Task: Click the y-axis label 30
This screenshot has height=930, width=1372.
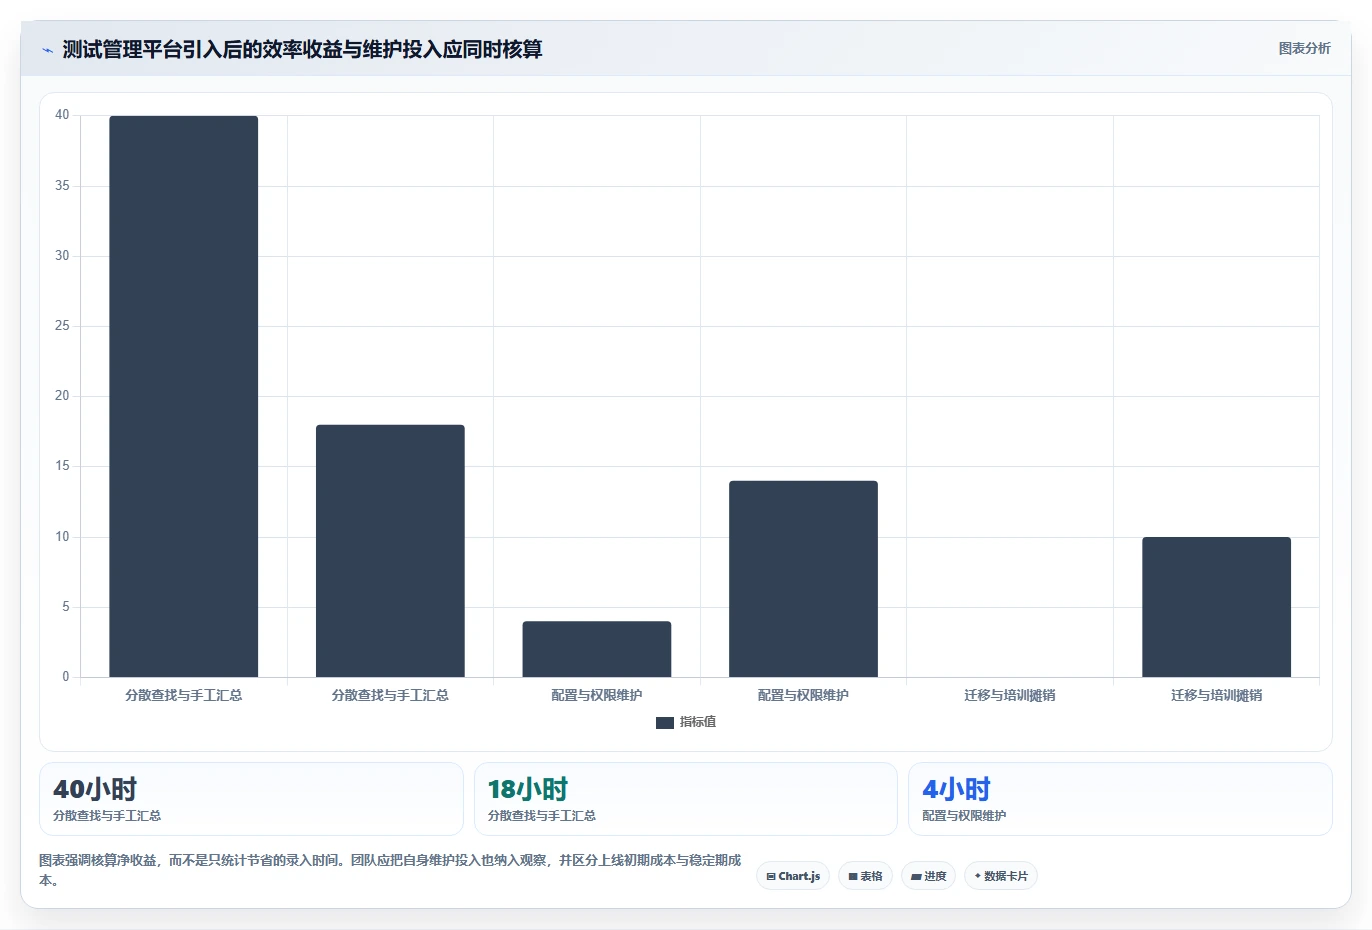Action: [62, 256]
